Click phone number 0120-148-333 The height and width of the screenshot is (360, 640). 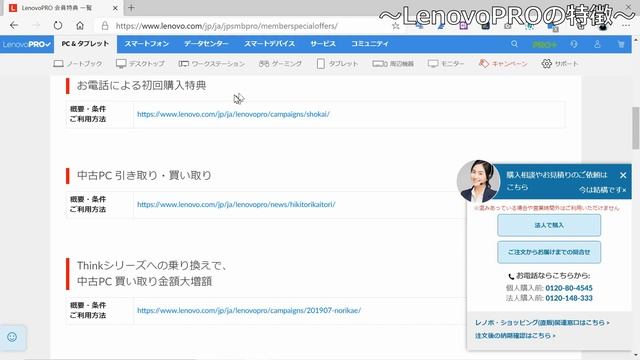[569, 298]
